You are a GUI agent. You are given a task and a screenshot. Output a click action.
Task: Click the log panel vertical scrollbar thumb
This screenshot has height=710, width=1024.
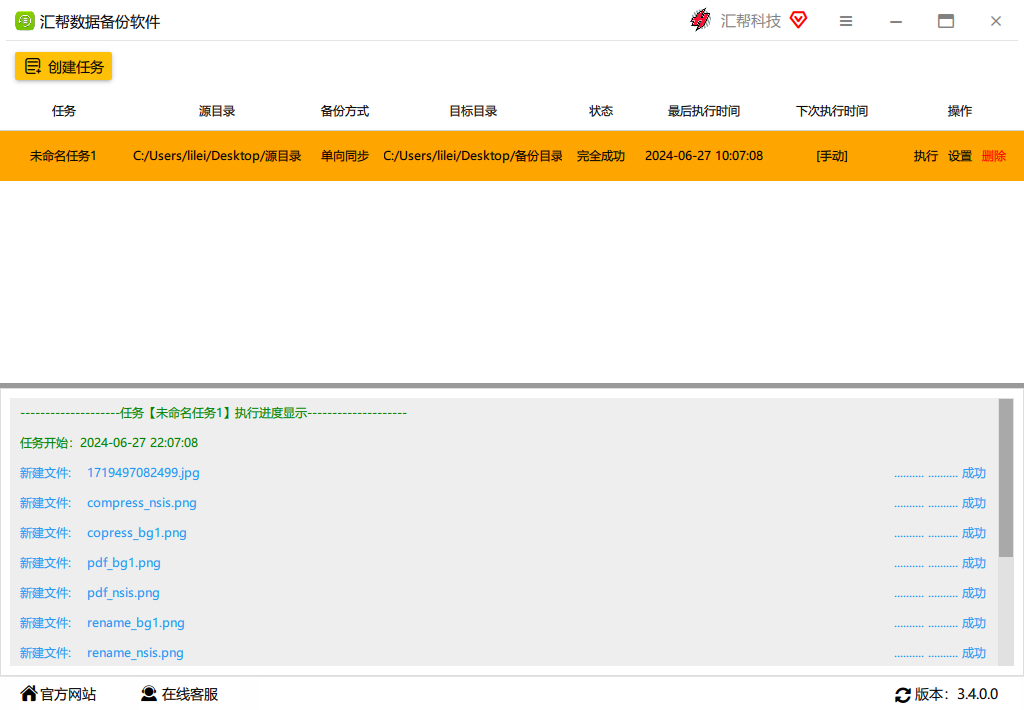point(1005,478)
